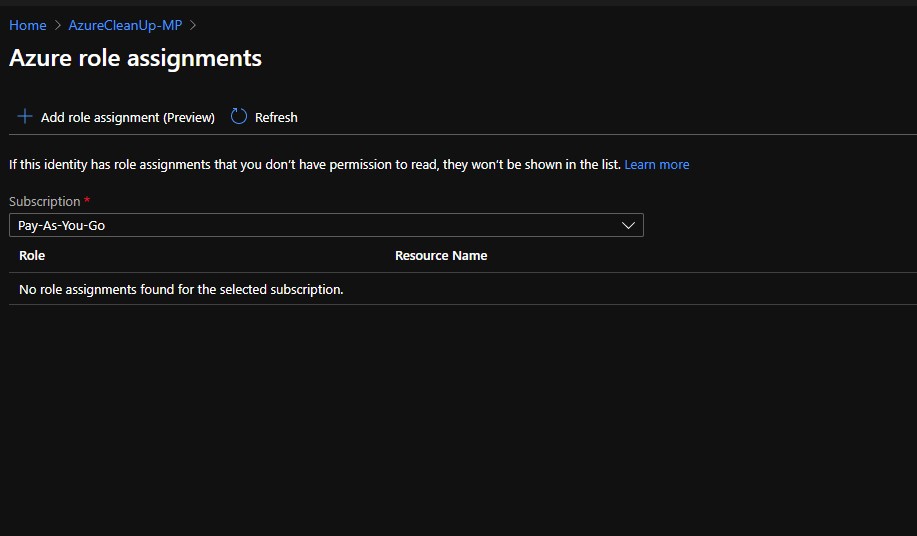
Task: Open AzureCleanUp-MP breadcrumb link
Action: coord(125,25)
